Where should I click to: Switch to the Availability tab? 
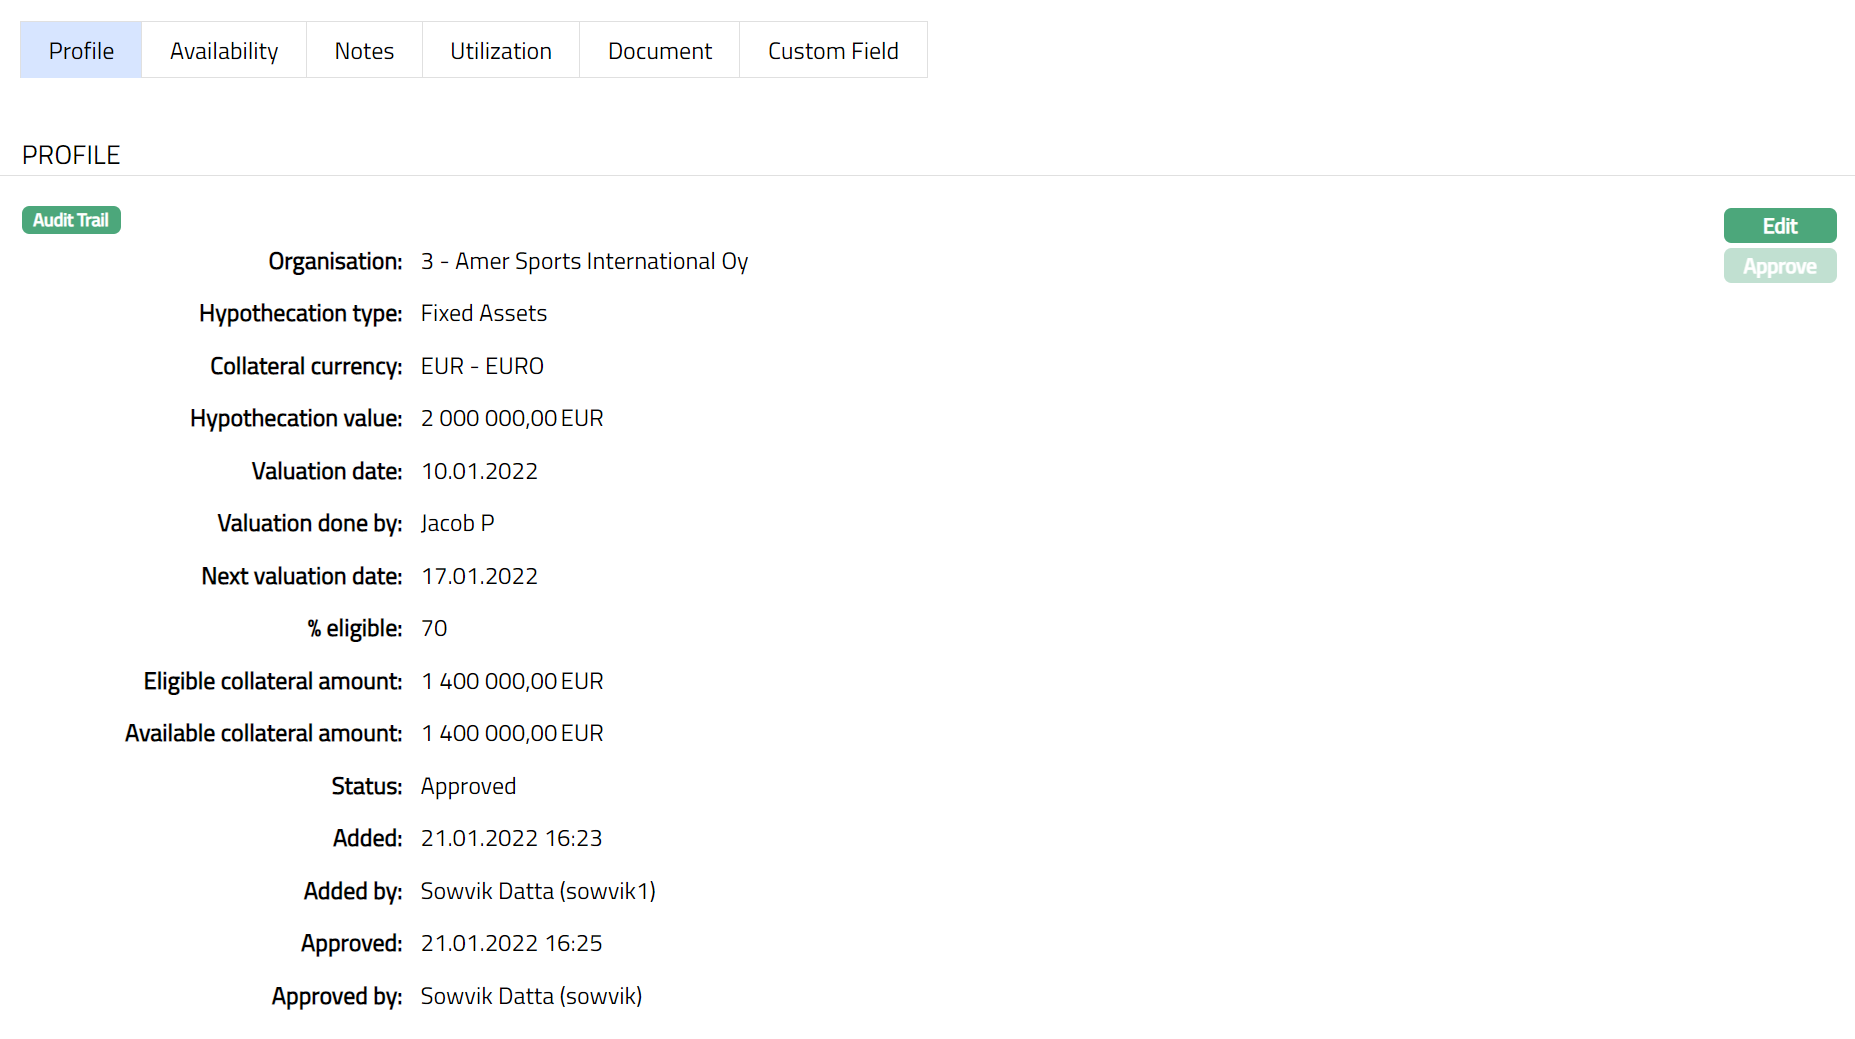point(224,51)
